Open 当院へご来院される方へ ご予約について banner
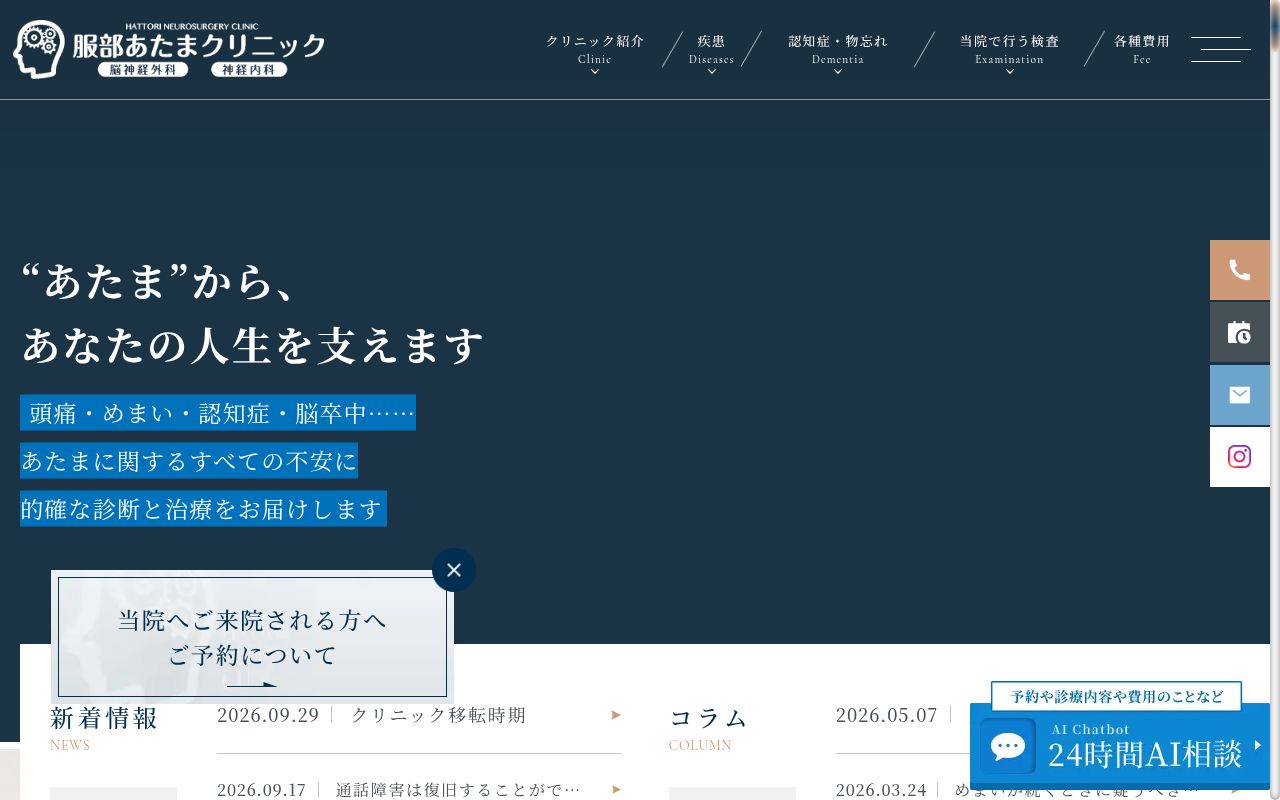The width and height of the screenshot is (1280, 800). click(252, 637)
